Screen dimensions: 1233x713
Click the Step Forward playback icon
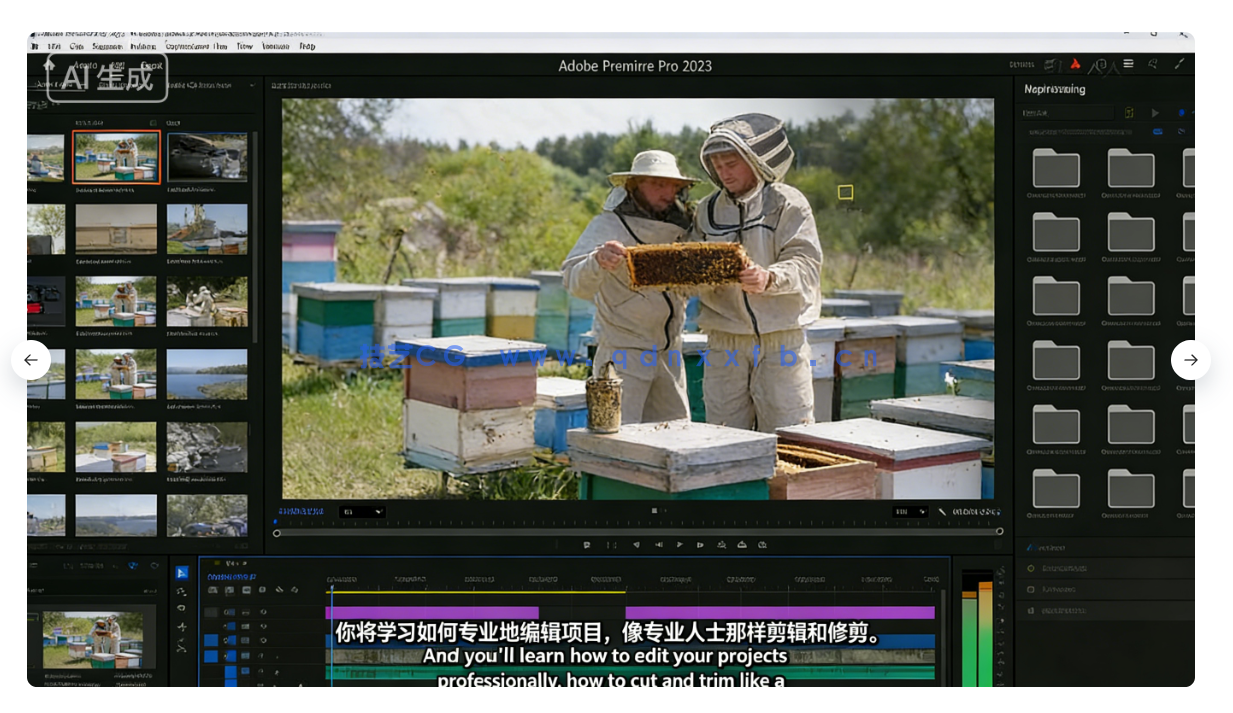tap(700, 545)
